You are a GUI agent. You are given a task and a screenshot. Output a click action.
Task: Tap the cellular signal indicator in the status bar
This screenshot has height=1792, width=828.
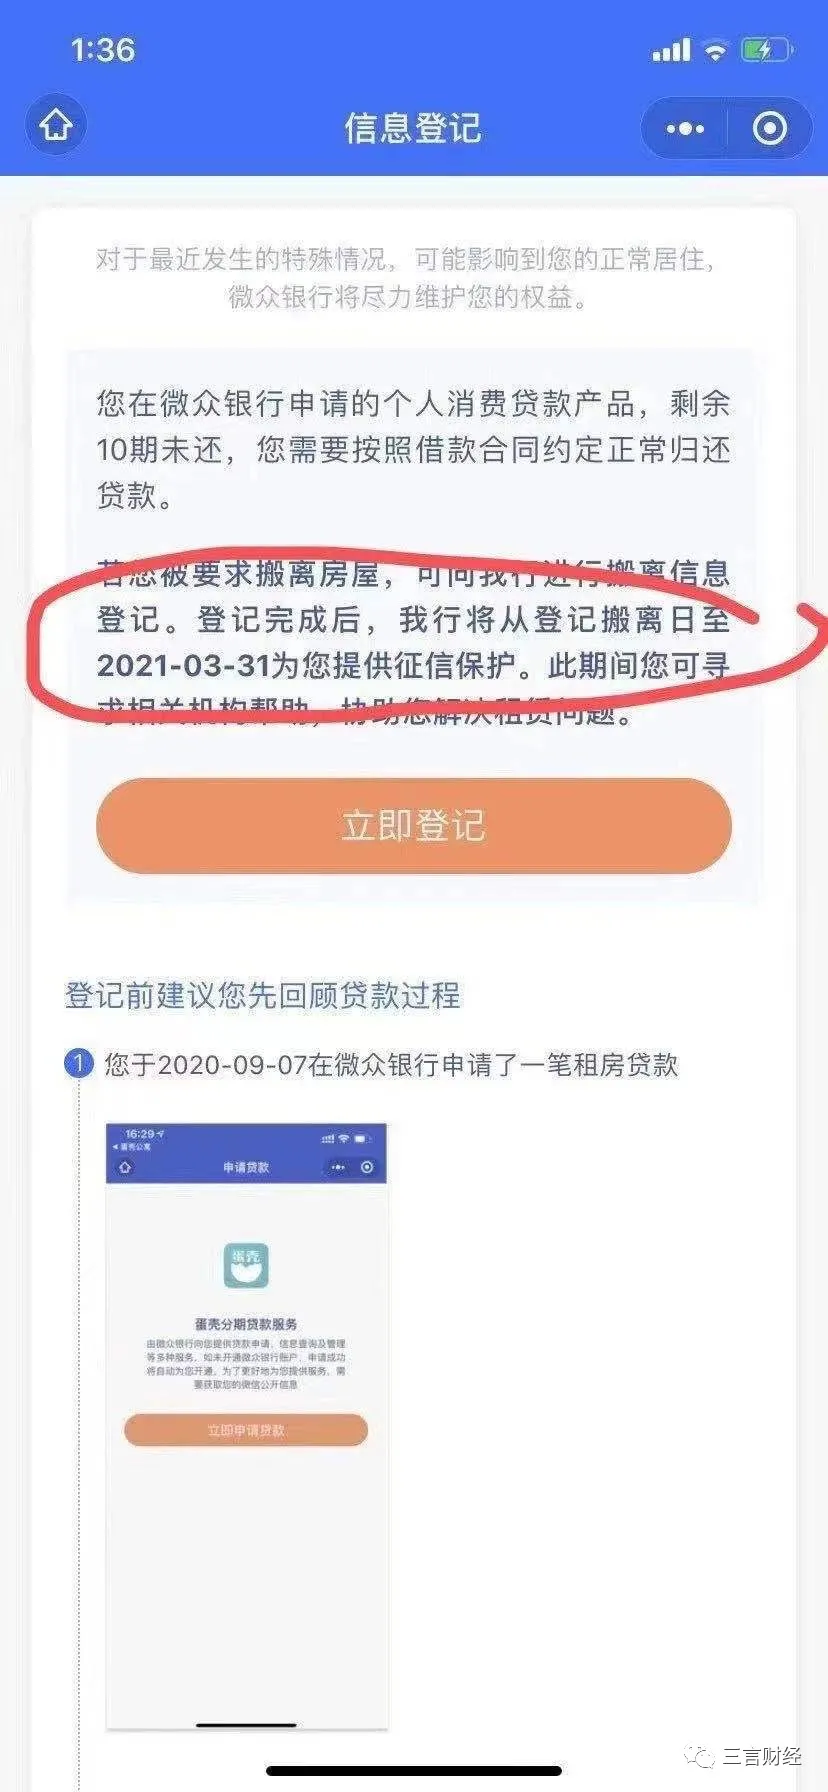671,50
